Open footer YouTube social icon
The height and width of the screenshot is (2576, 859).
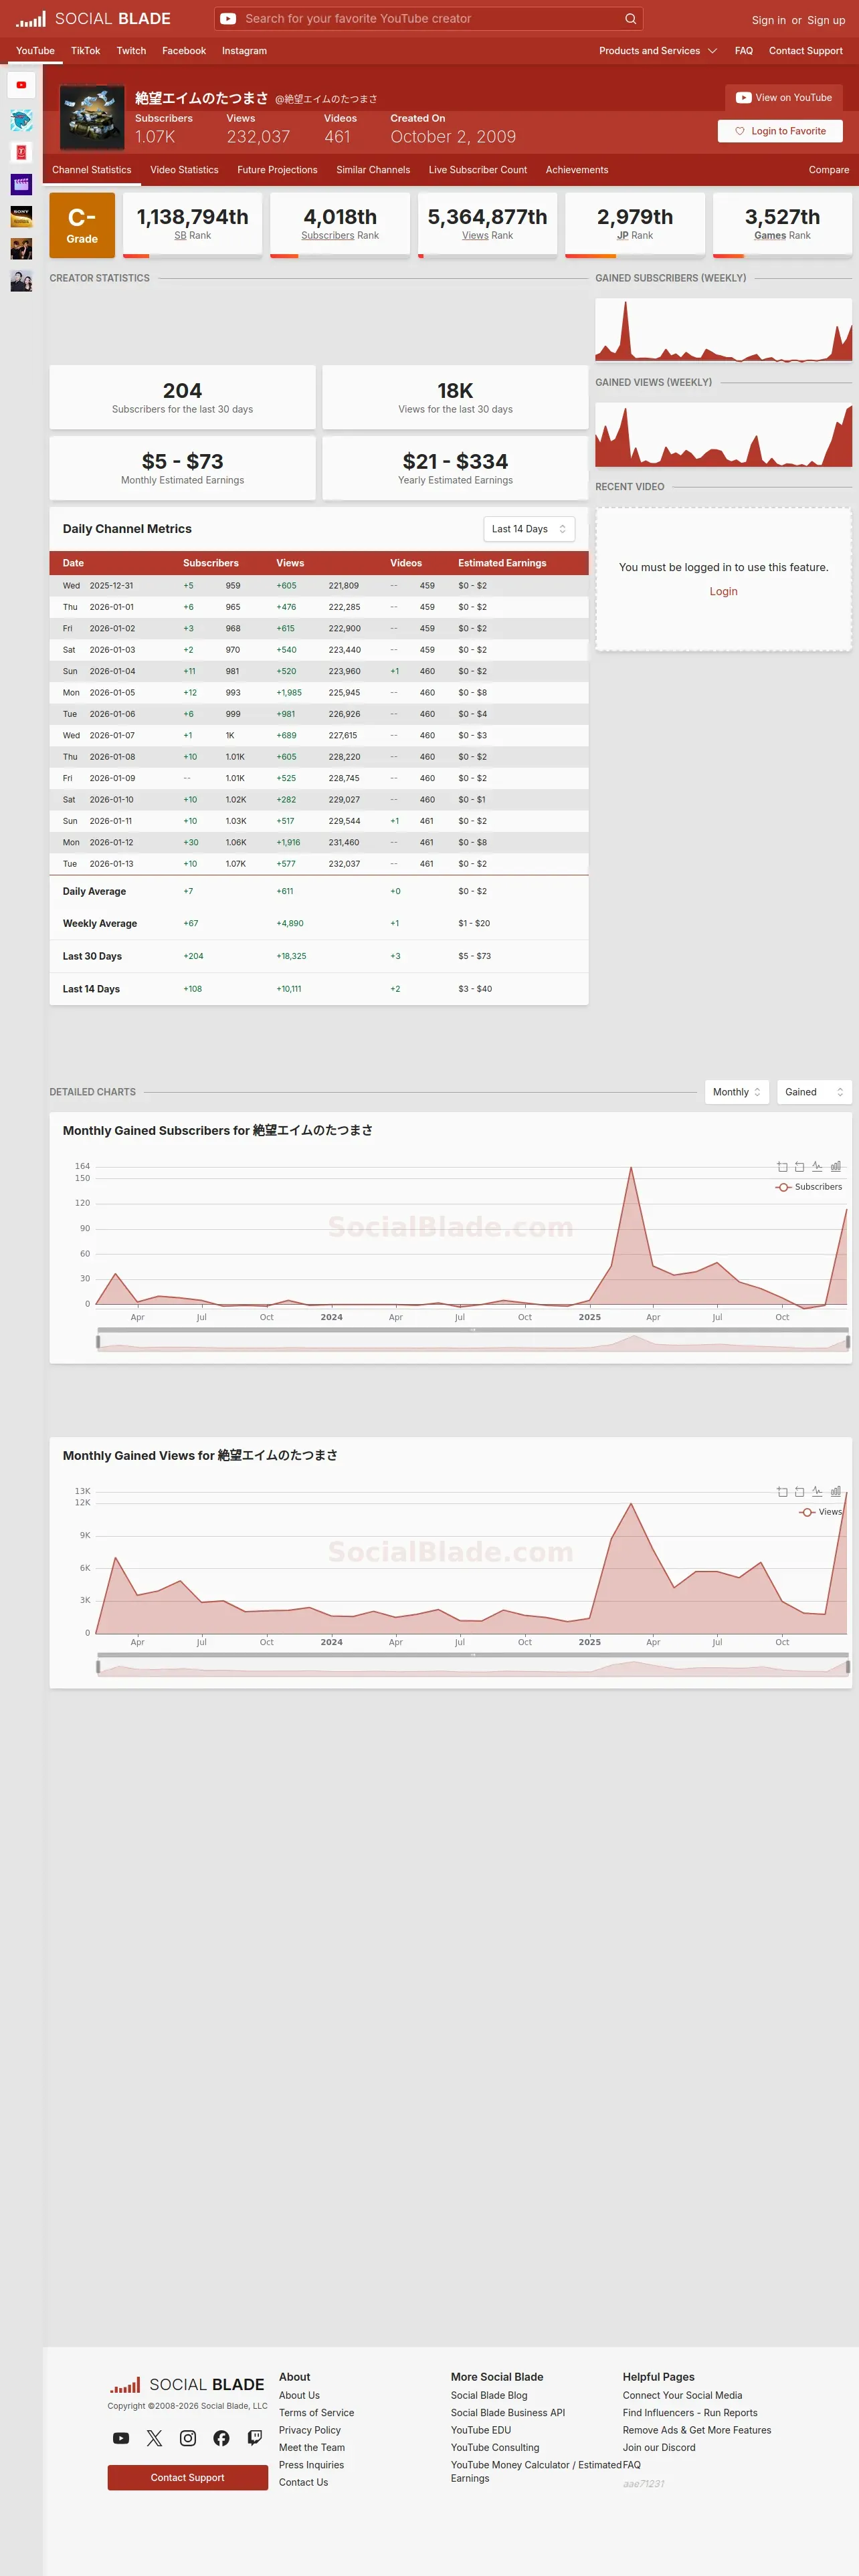click(121, 2438)
